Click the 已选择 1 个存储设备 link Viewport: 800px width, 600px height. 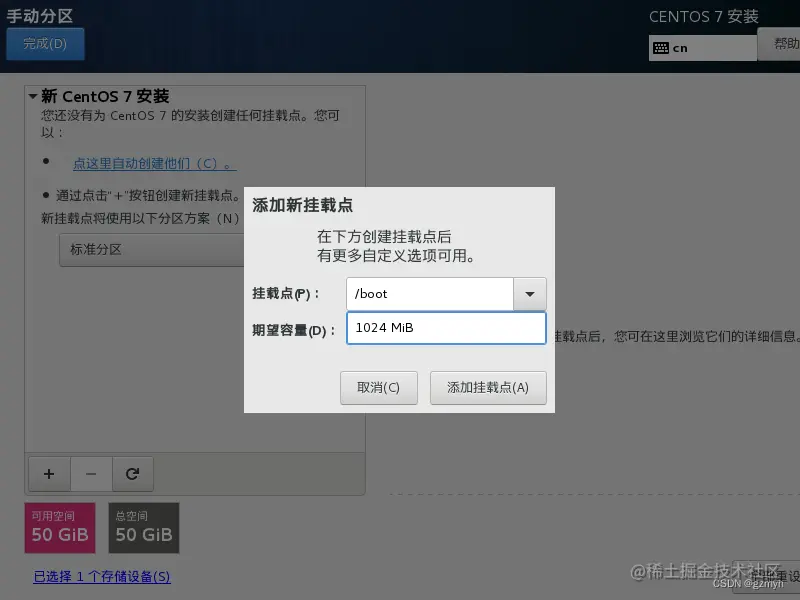[100, 578]
